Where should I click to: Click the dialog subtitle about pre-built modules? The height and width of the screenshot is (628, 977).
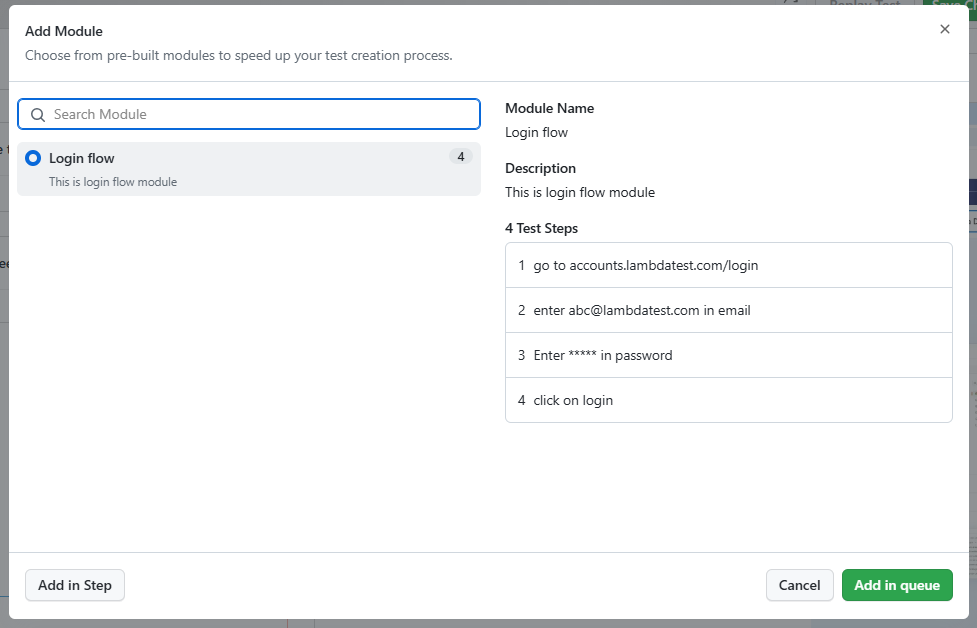coord(239,55)
